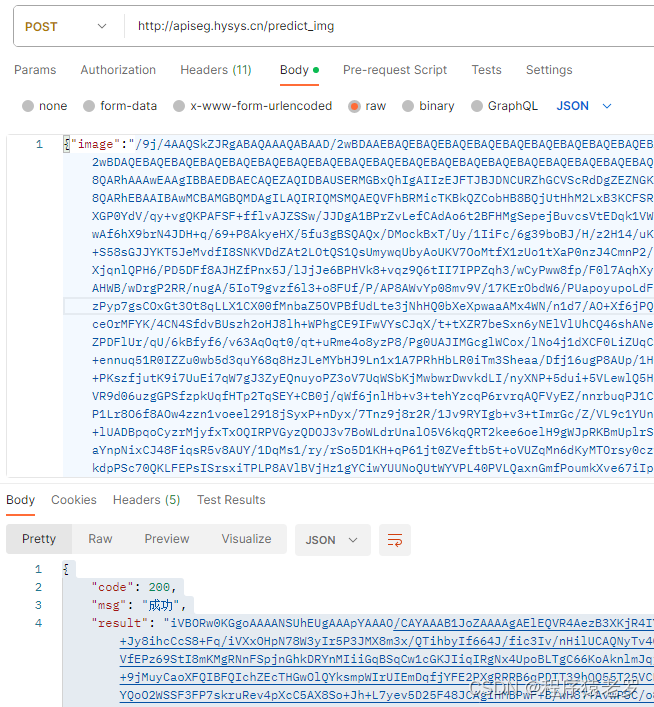
Task: Open the Pre-request Script tab
Action: 395,70
